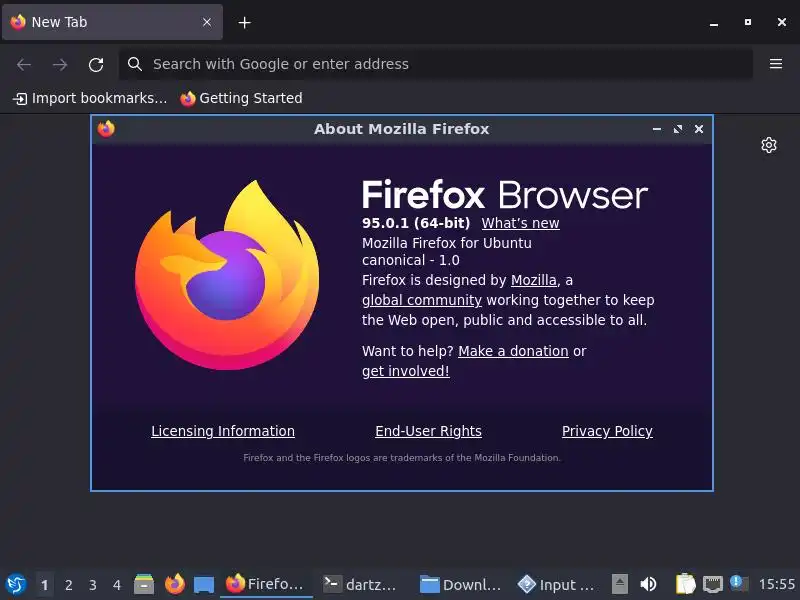
Task: Open update notifier tray icon
Action: coord(738,583)
